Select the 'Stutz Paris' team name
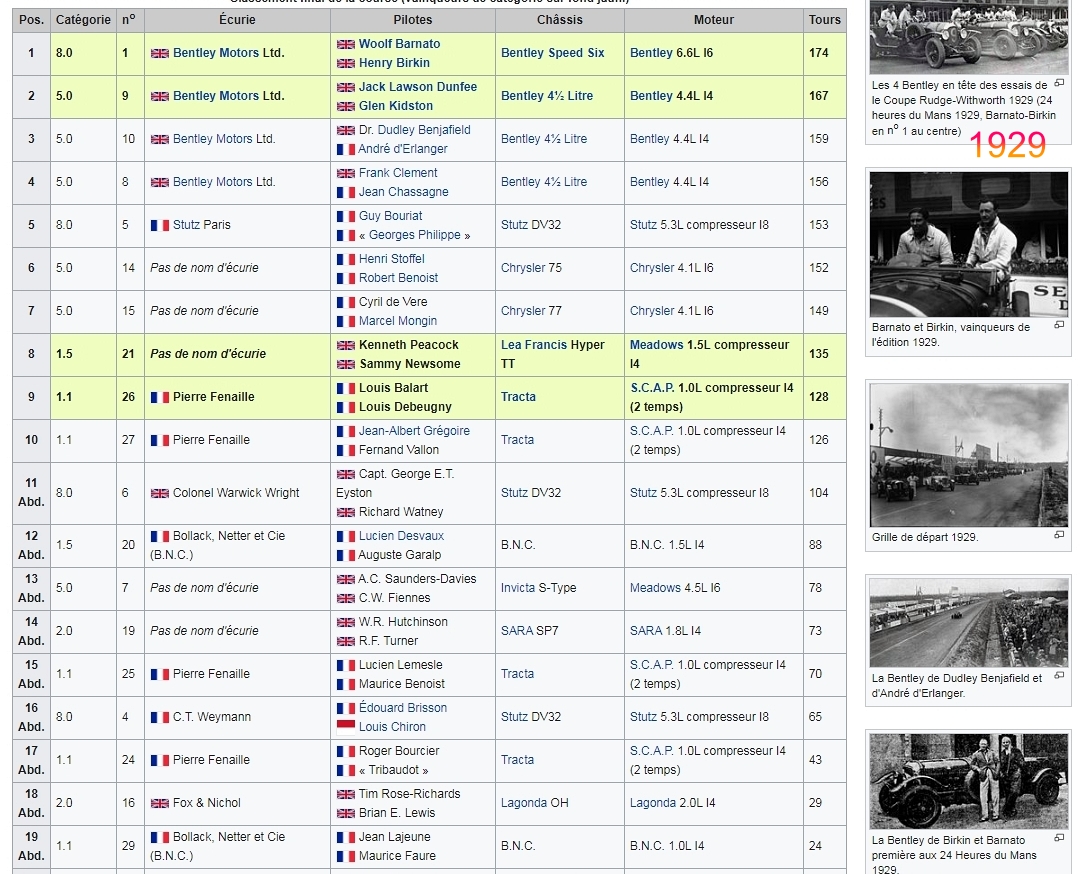1083x874 pixels. click(202, 225)
